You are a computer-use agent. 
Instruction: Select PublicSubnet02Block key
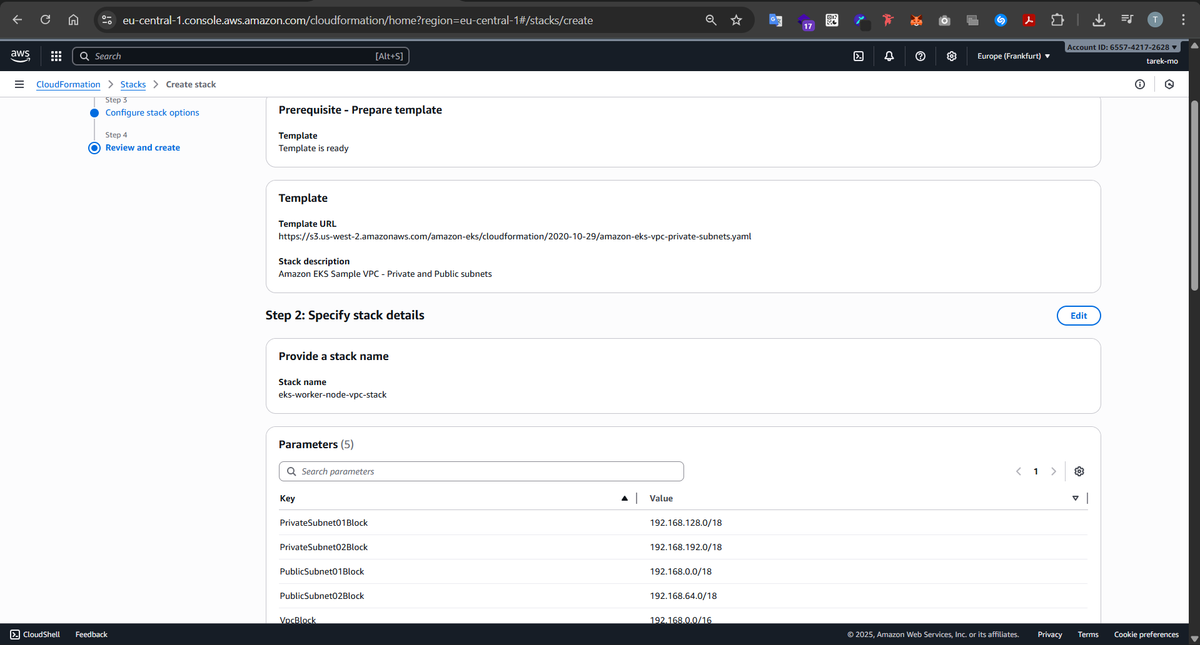322,596
